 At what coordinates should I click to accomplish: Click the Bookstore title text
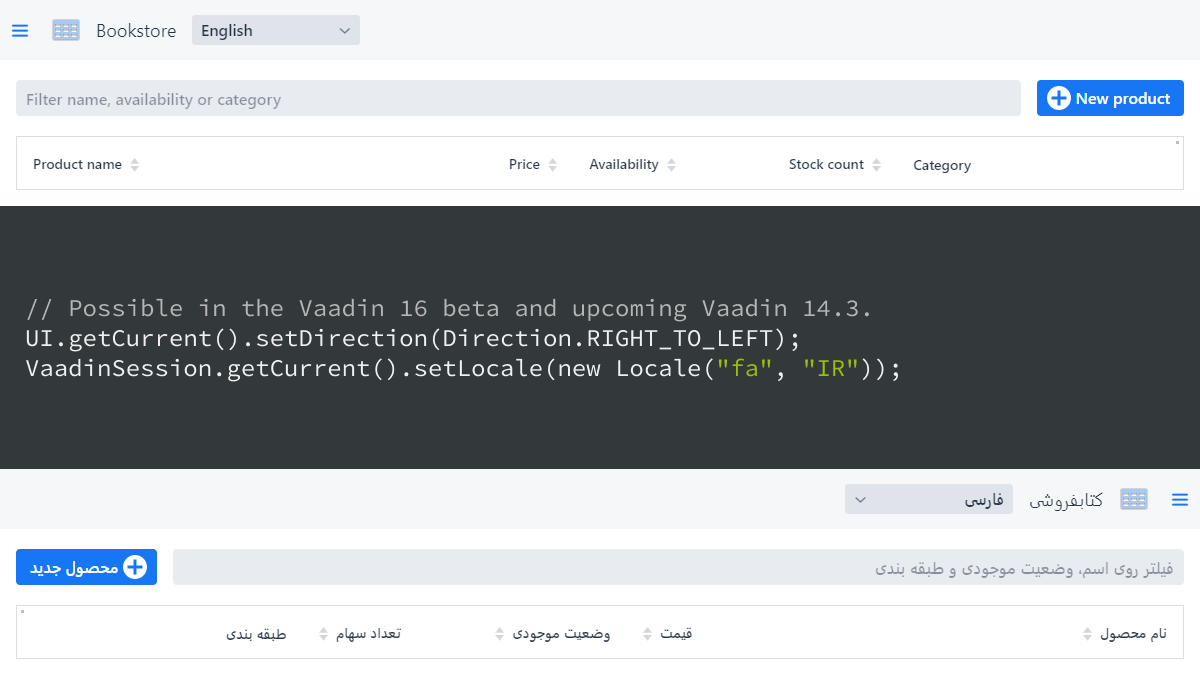[136, 31]
